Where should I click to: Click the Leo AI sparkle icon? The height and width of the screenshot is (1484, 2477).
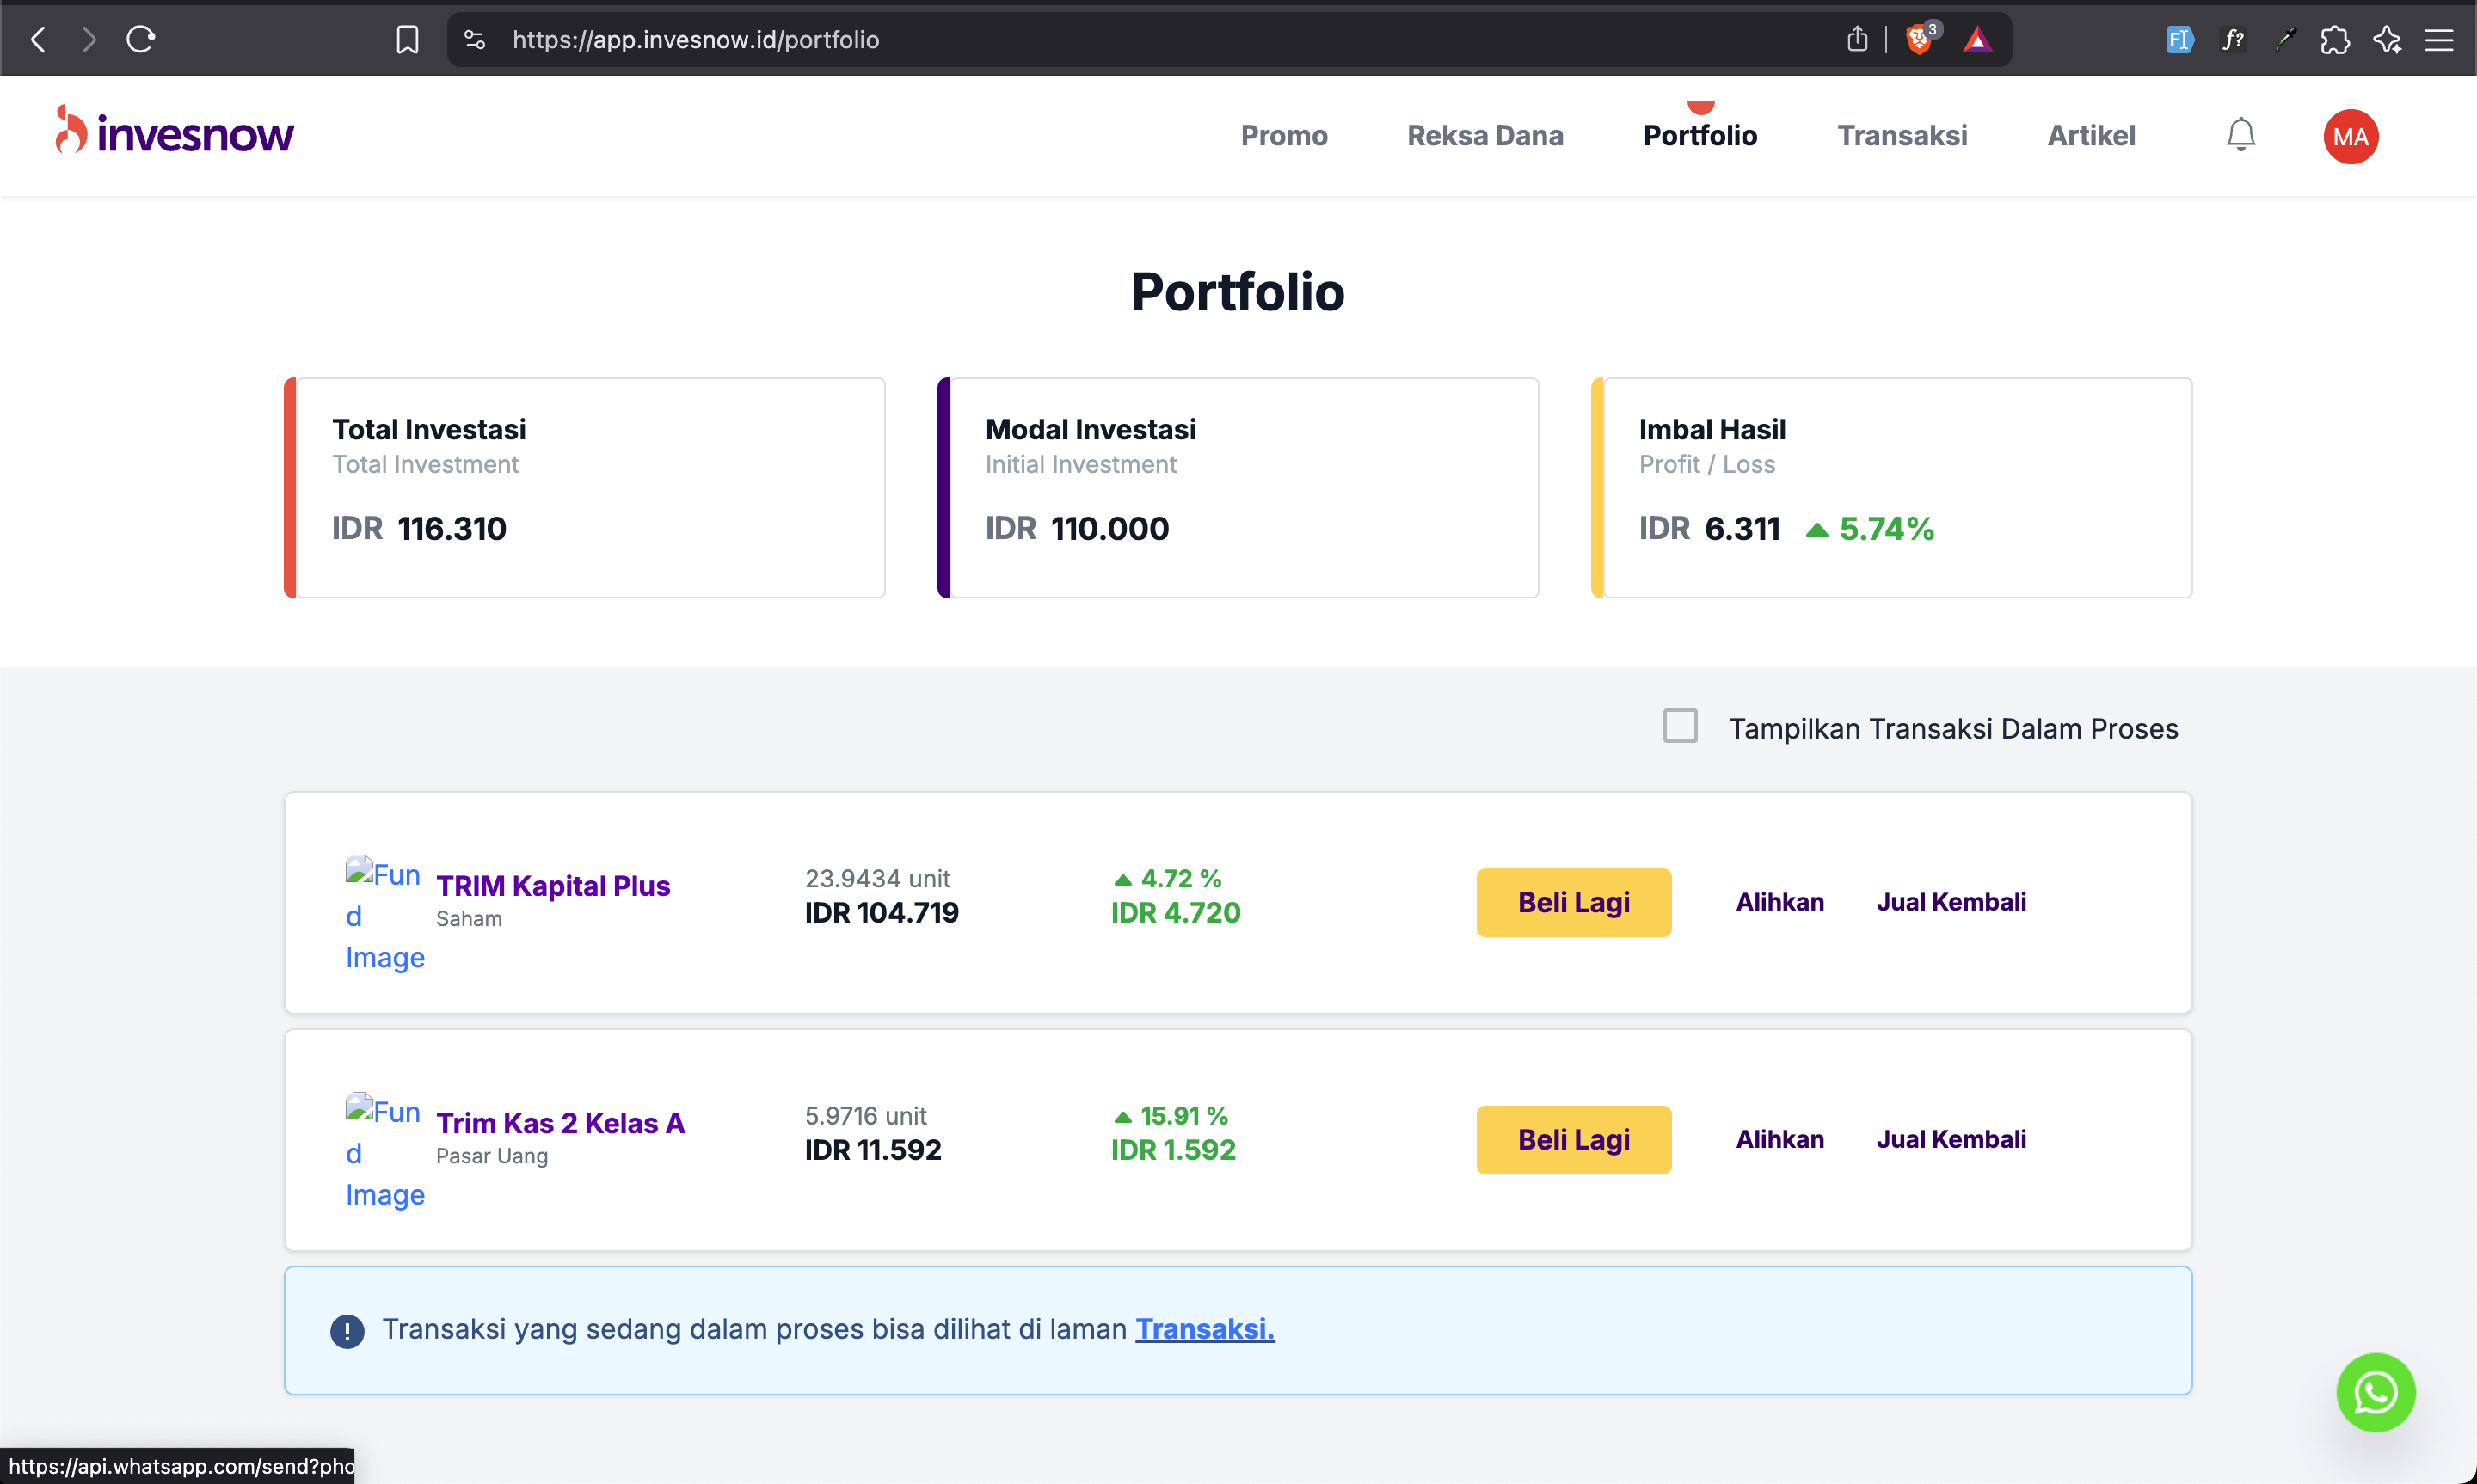coord(2387,39)
